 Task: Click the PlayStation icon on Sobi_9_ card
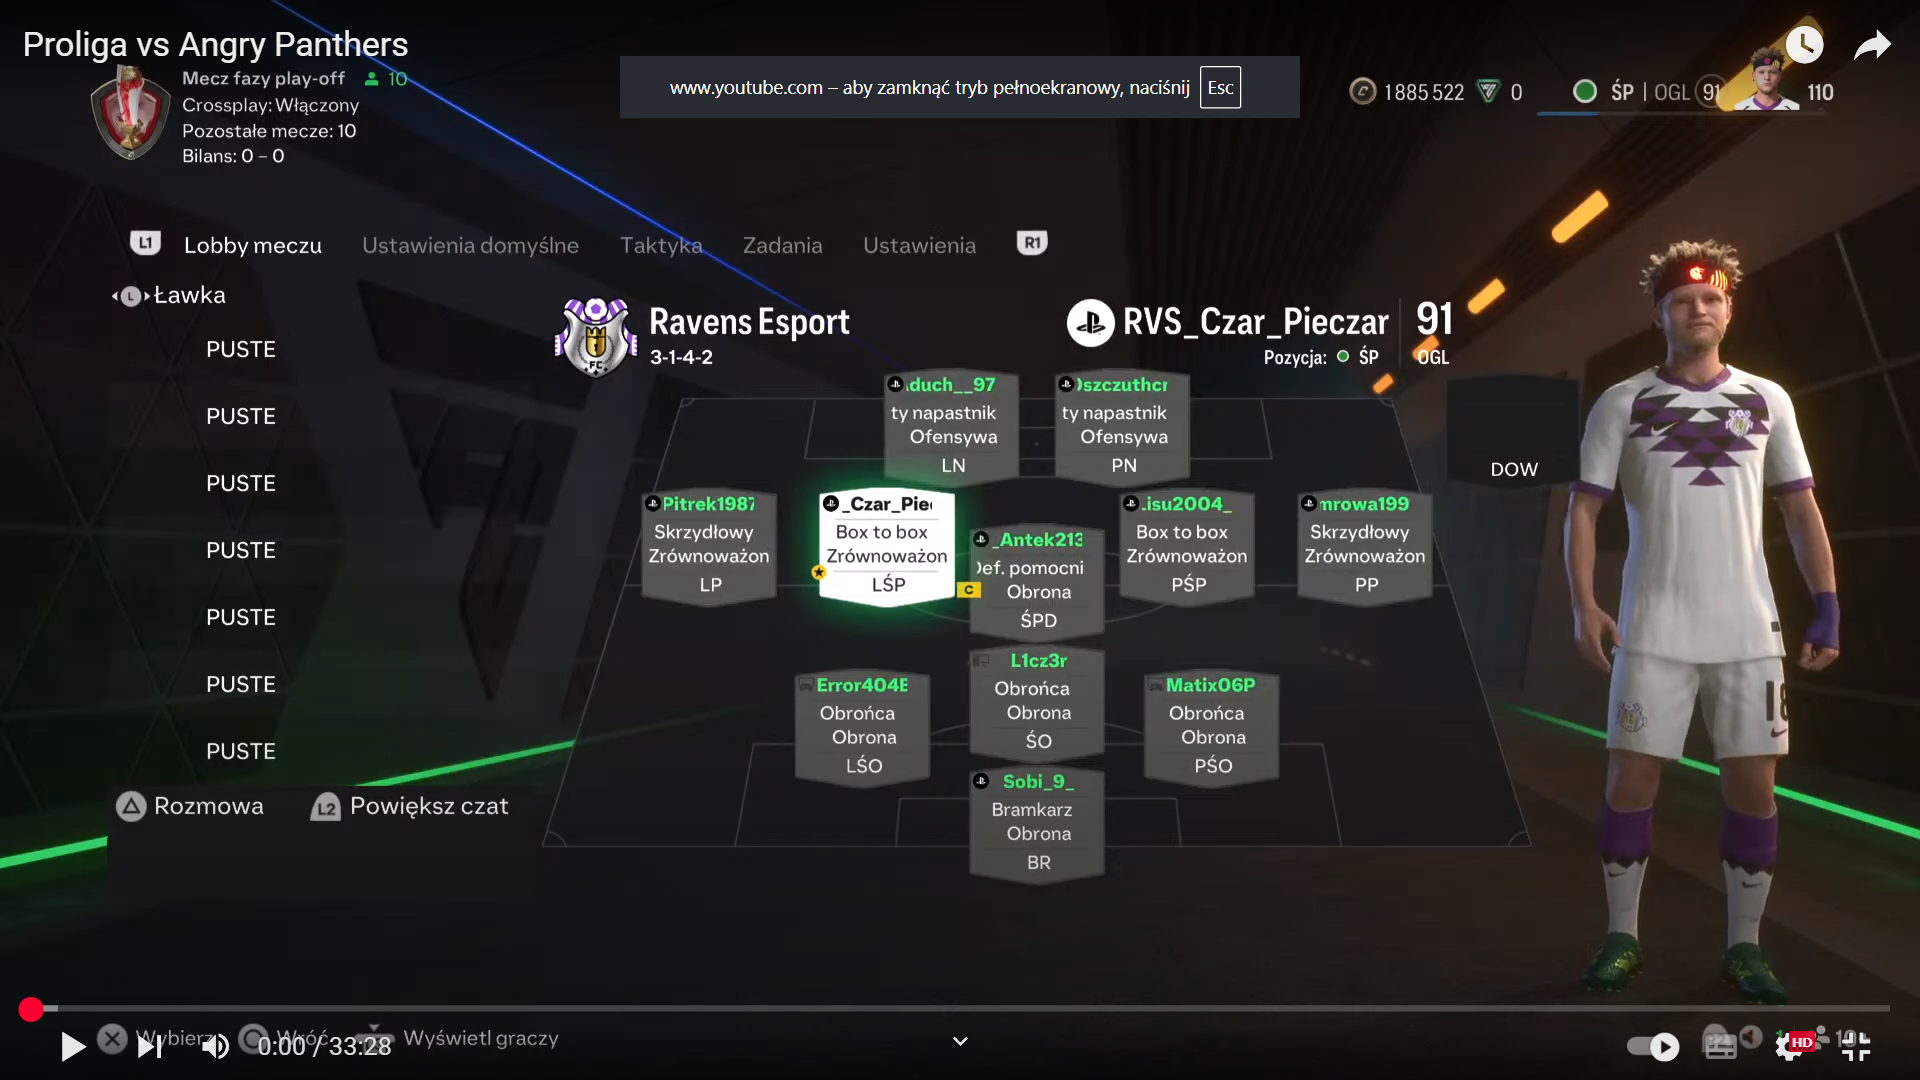click(x=981, y=781)
